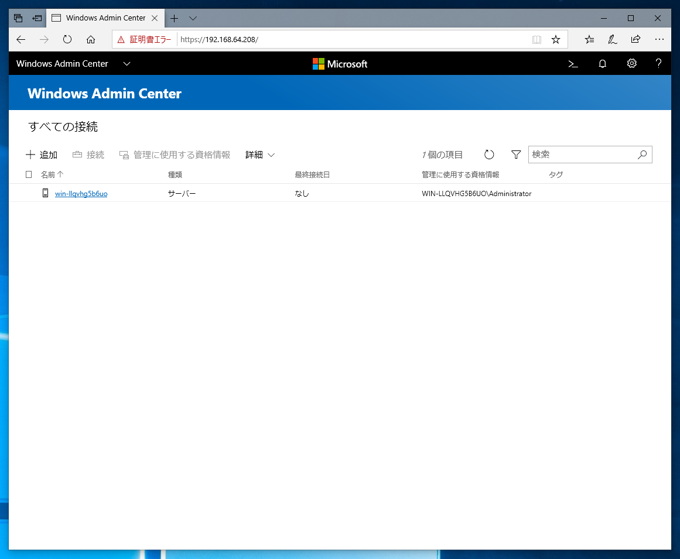
Task: Click 管理に使用する資格情報 toolbar button
Action: [x=175, y=155]
